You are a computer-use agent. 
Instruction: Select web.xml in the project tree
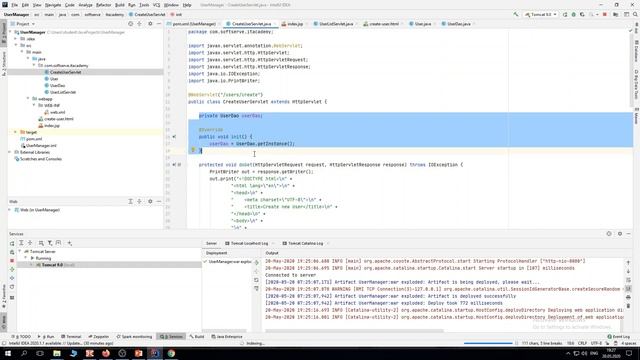(57, 112)
